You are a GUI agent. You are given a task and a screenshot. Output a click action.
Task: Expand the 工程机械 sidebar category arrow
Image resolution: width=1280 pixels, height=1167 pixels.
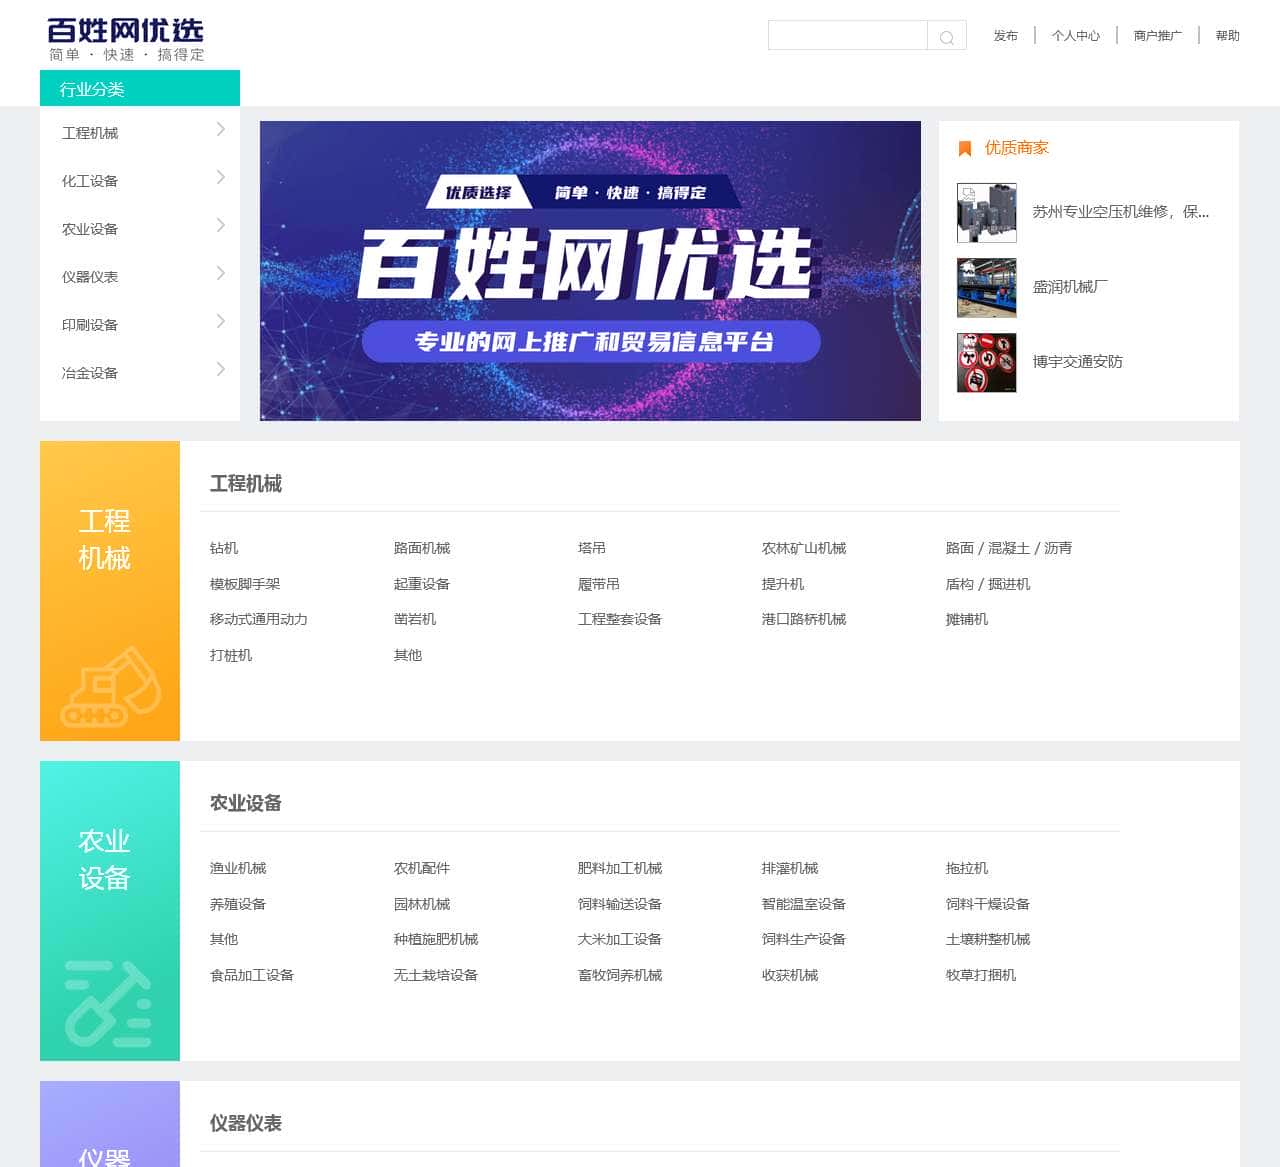point(220,130)
